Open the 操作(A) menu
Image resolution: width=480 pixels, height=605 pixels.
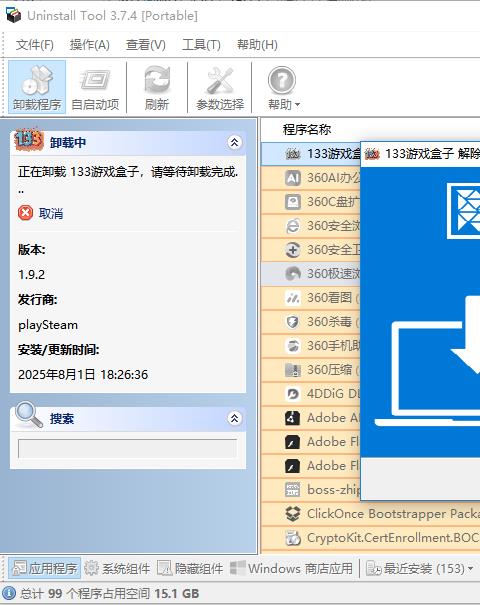(x=90, y=45)
